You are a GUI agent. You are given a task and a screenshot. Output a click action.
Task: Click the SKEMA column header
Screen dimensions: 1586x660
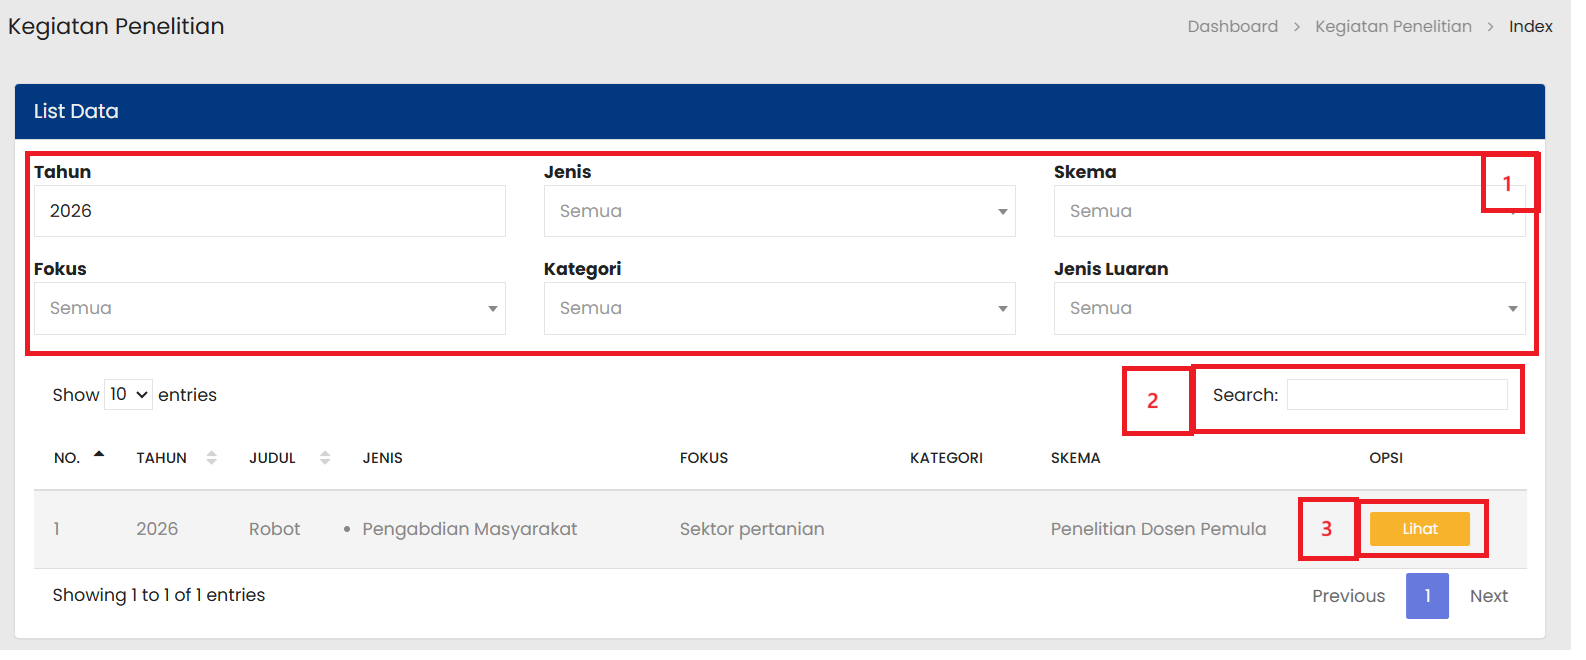(x=1075, y=458)
